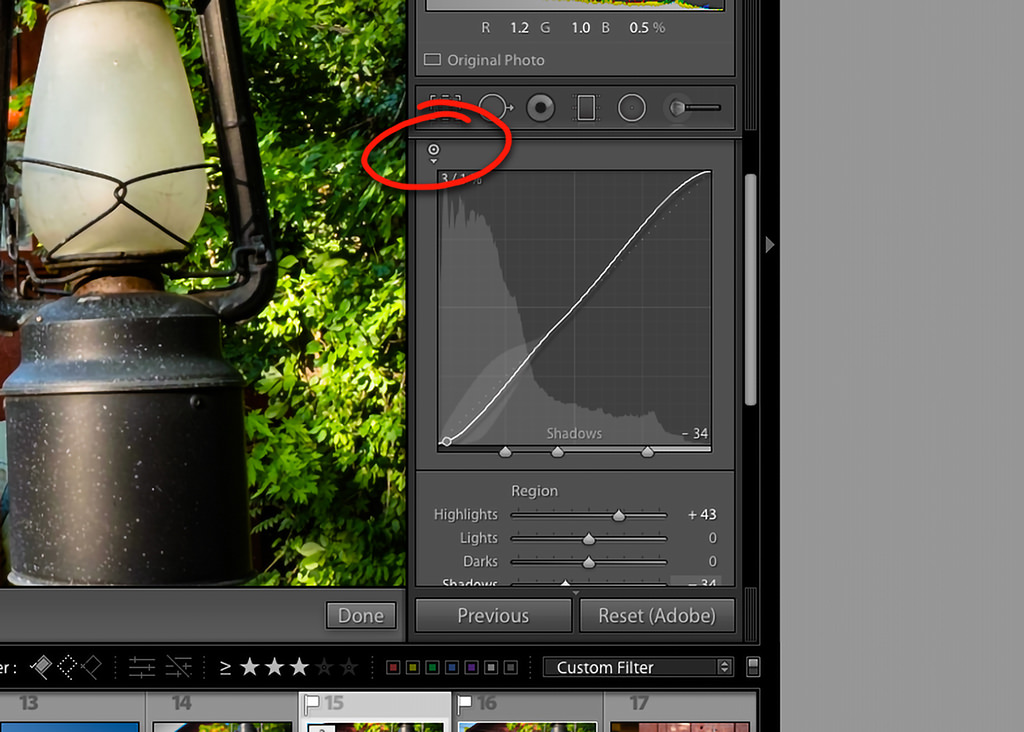Screen dimensions: 1024x732
Task: Click Reset (Adobe) button
Action: tap(657, 616)
